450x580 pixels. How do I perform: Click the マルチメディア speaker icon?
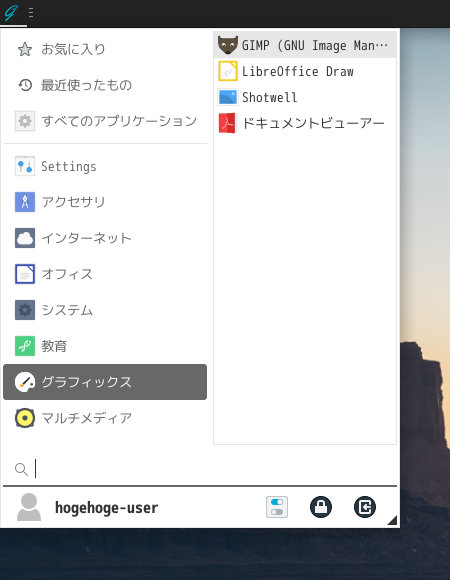(25, 418)
